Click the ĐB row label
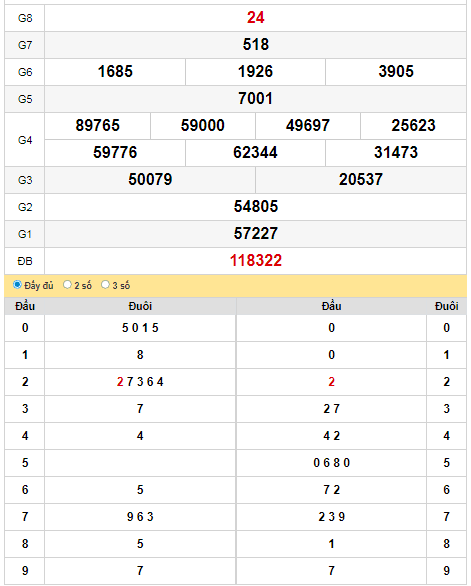The width and height of the screenshot is (471, 586). (25, 261)
